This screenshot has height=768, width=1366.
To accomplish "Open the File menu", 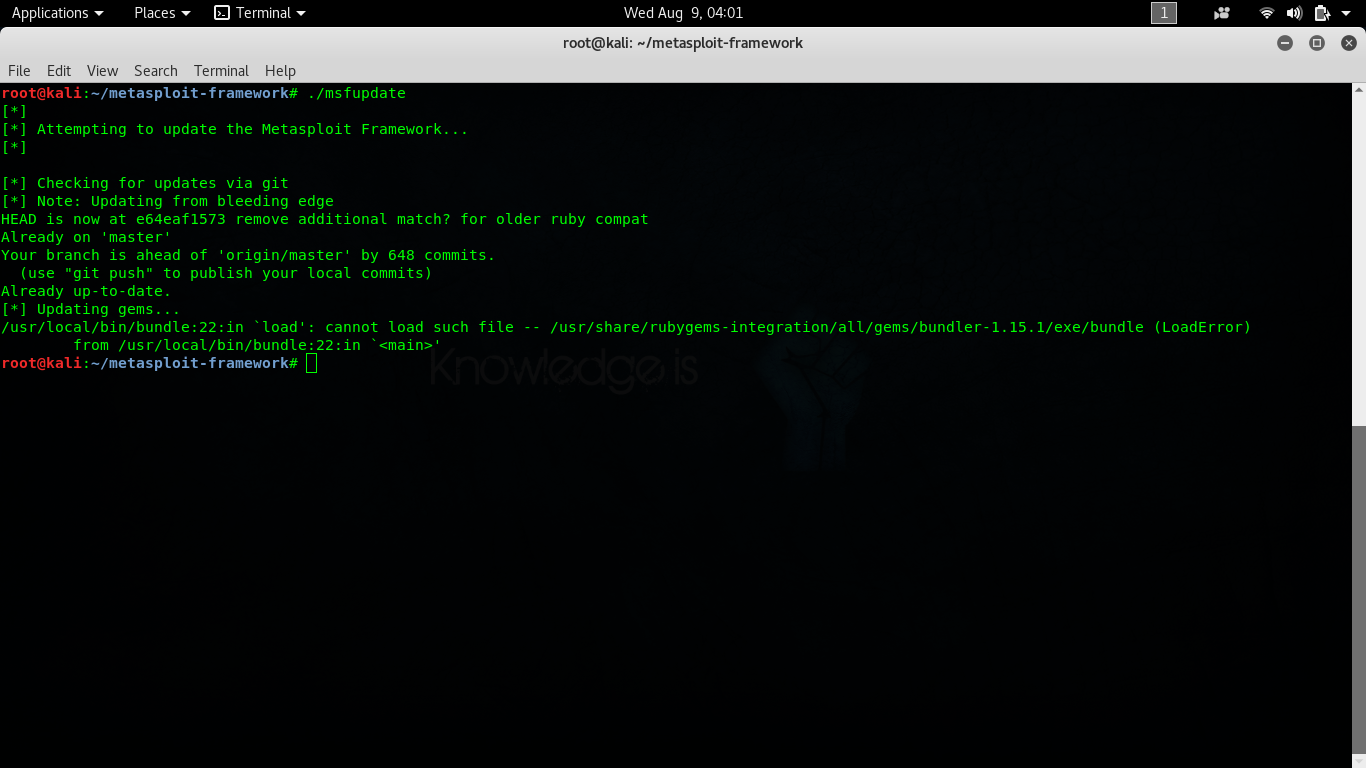I will coord(19,70).
